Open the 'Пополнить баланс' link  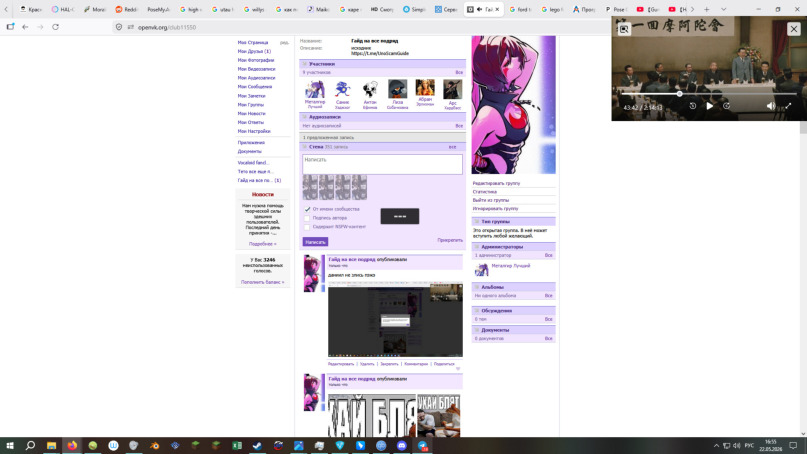tap(262, 282)
